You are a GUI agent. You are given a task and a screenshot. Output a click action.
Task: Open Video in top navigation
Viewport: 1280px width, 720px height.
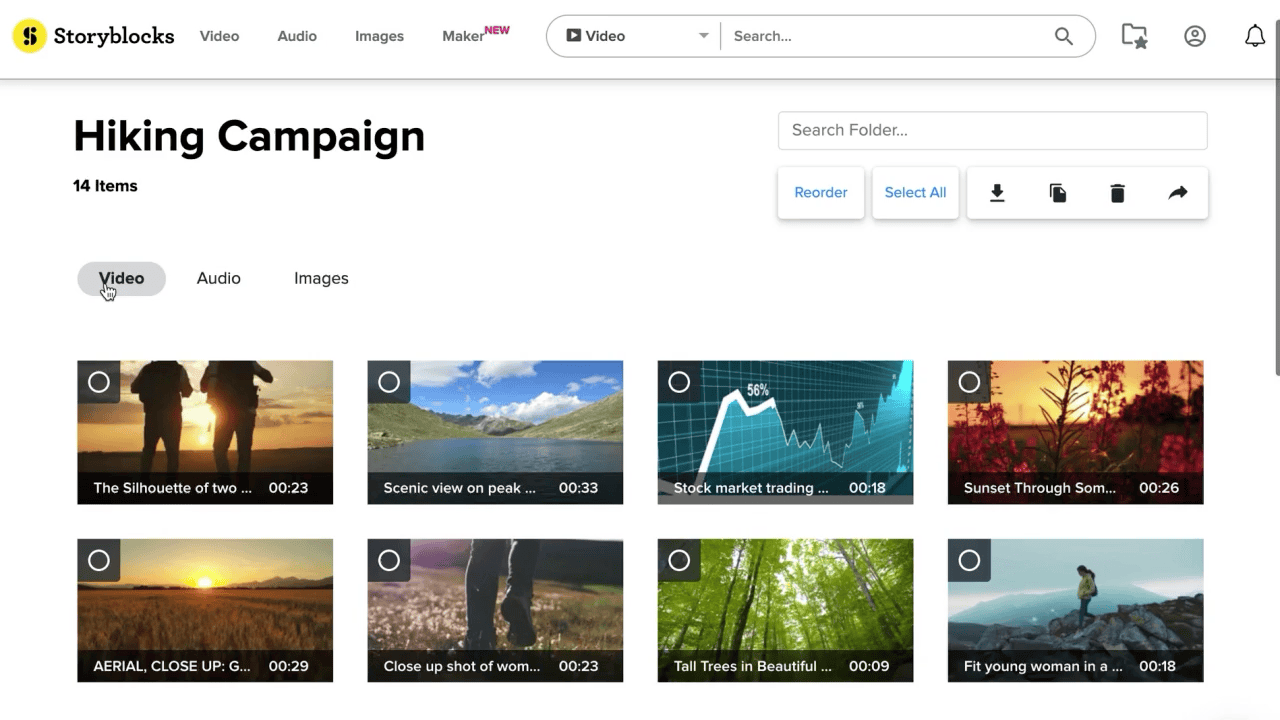[219, 36]
